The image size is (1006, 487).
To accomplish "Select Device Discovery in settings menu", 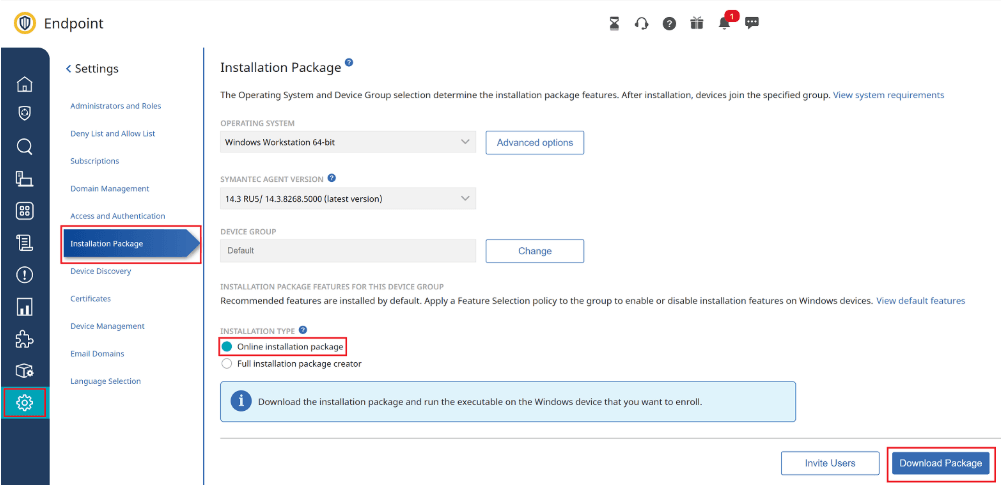I will [x=100, y=271].
